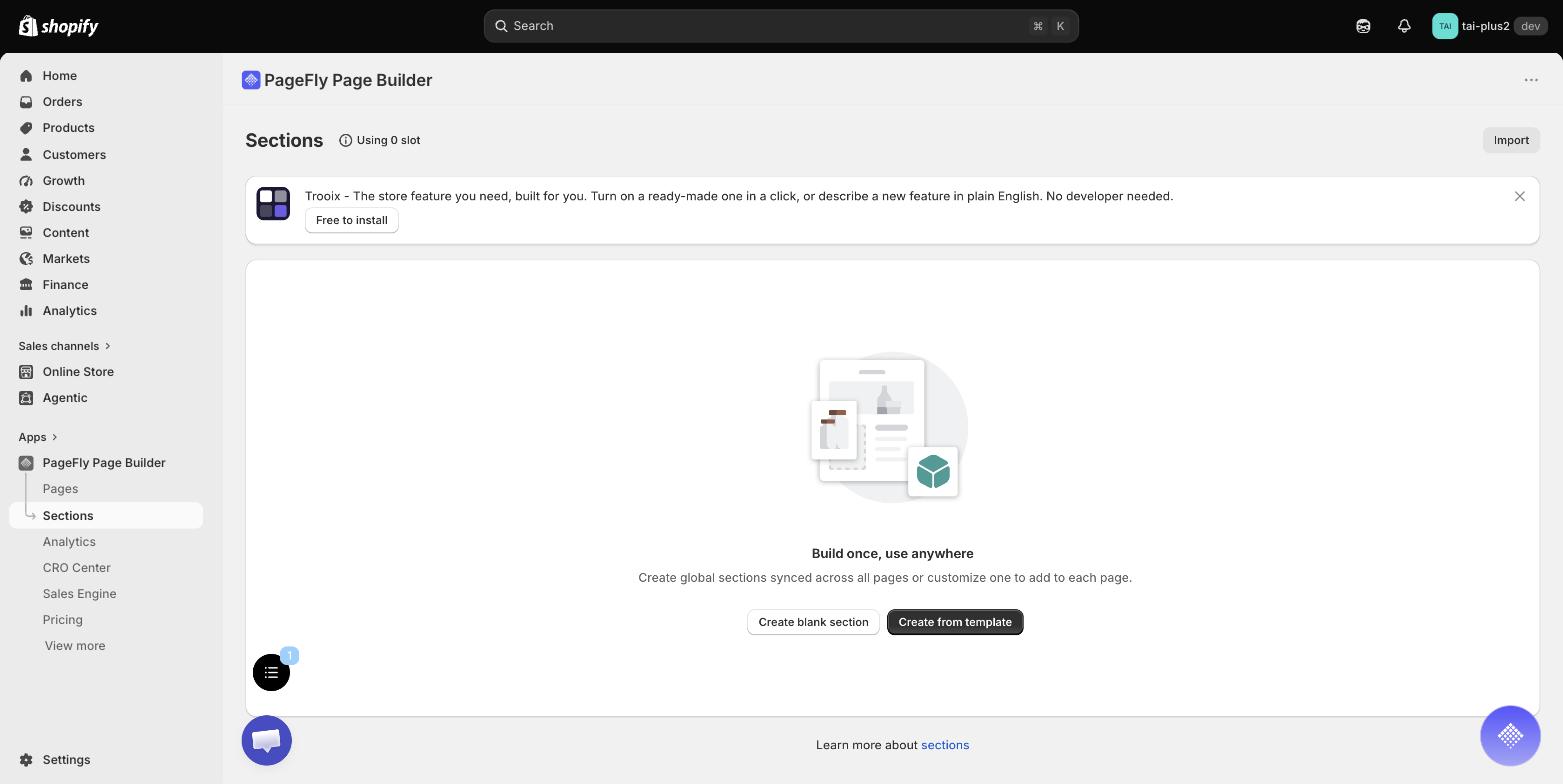
Task: Click Free to install button
Action: (352, 220)
